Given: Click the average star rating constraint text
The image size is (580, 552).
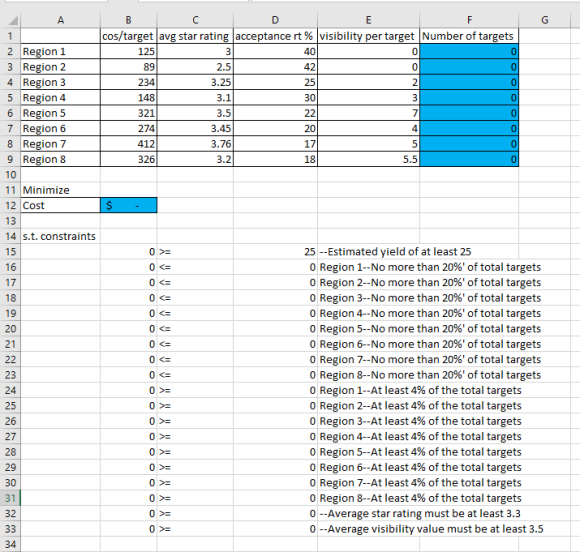Looking at the screenshot, I should [420, 514].
